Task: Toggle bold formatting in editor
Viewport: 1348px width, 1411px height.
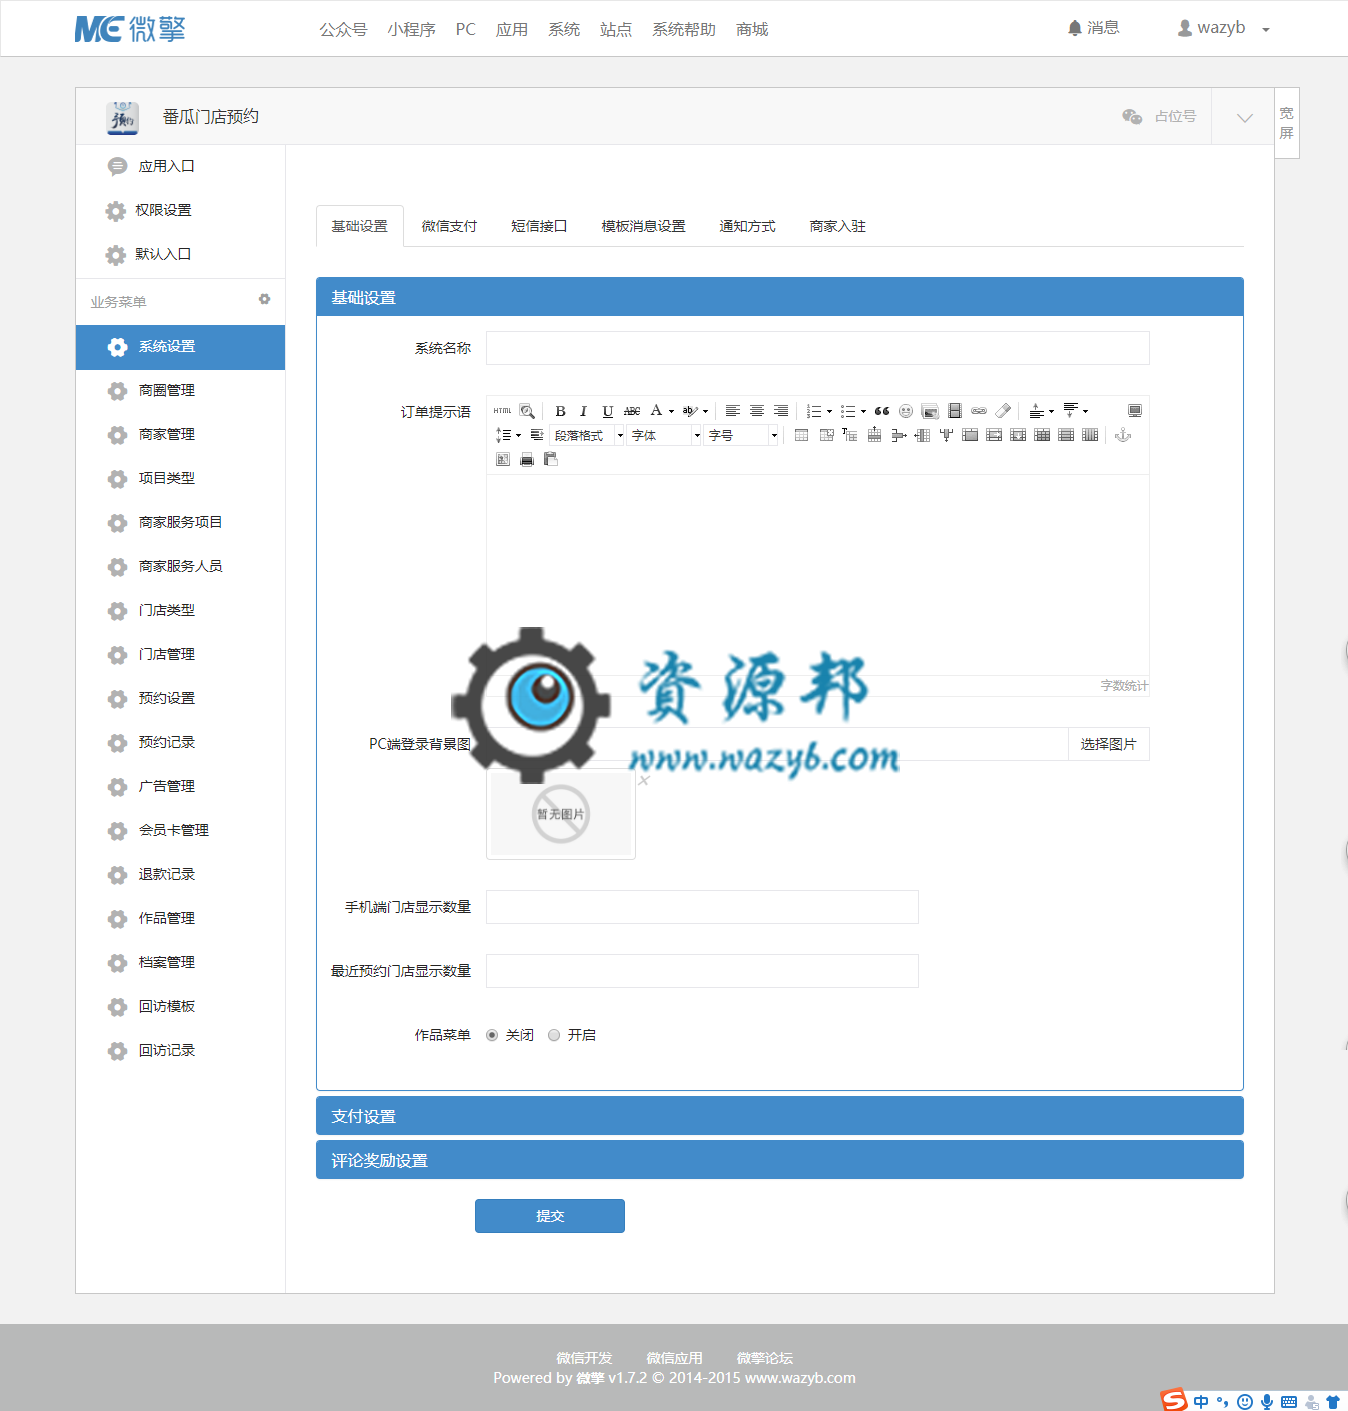Action: [x=560, y=411]
